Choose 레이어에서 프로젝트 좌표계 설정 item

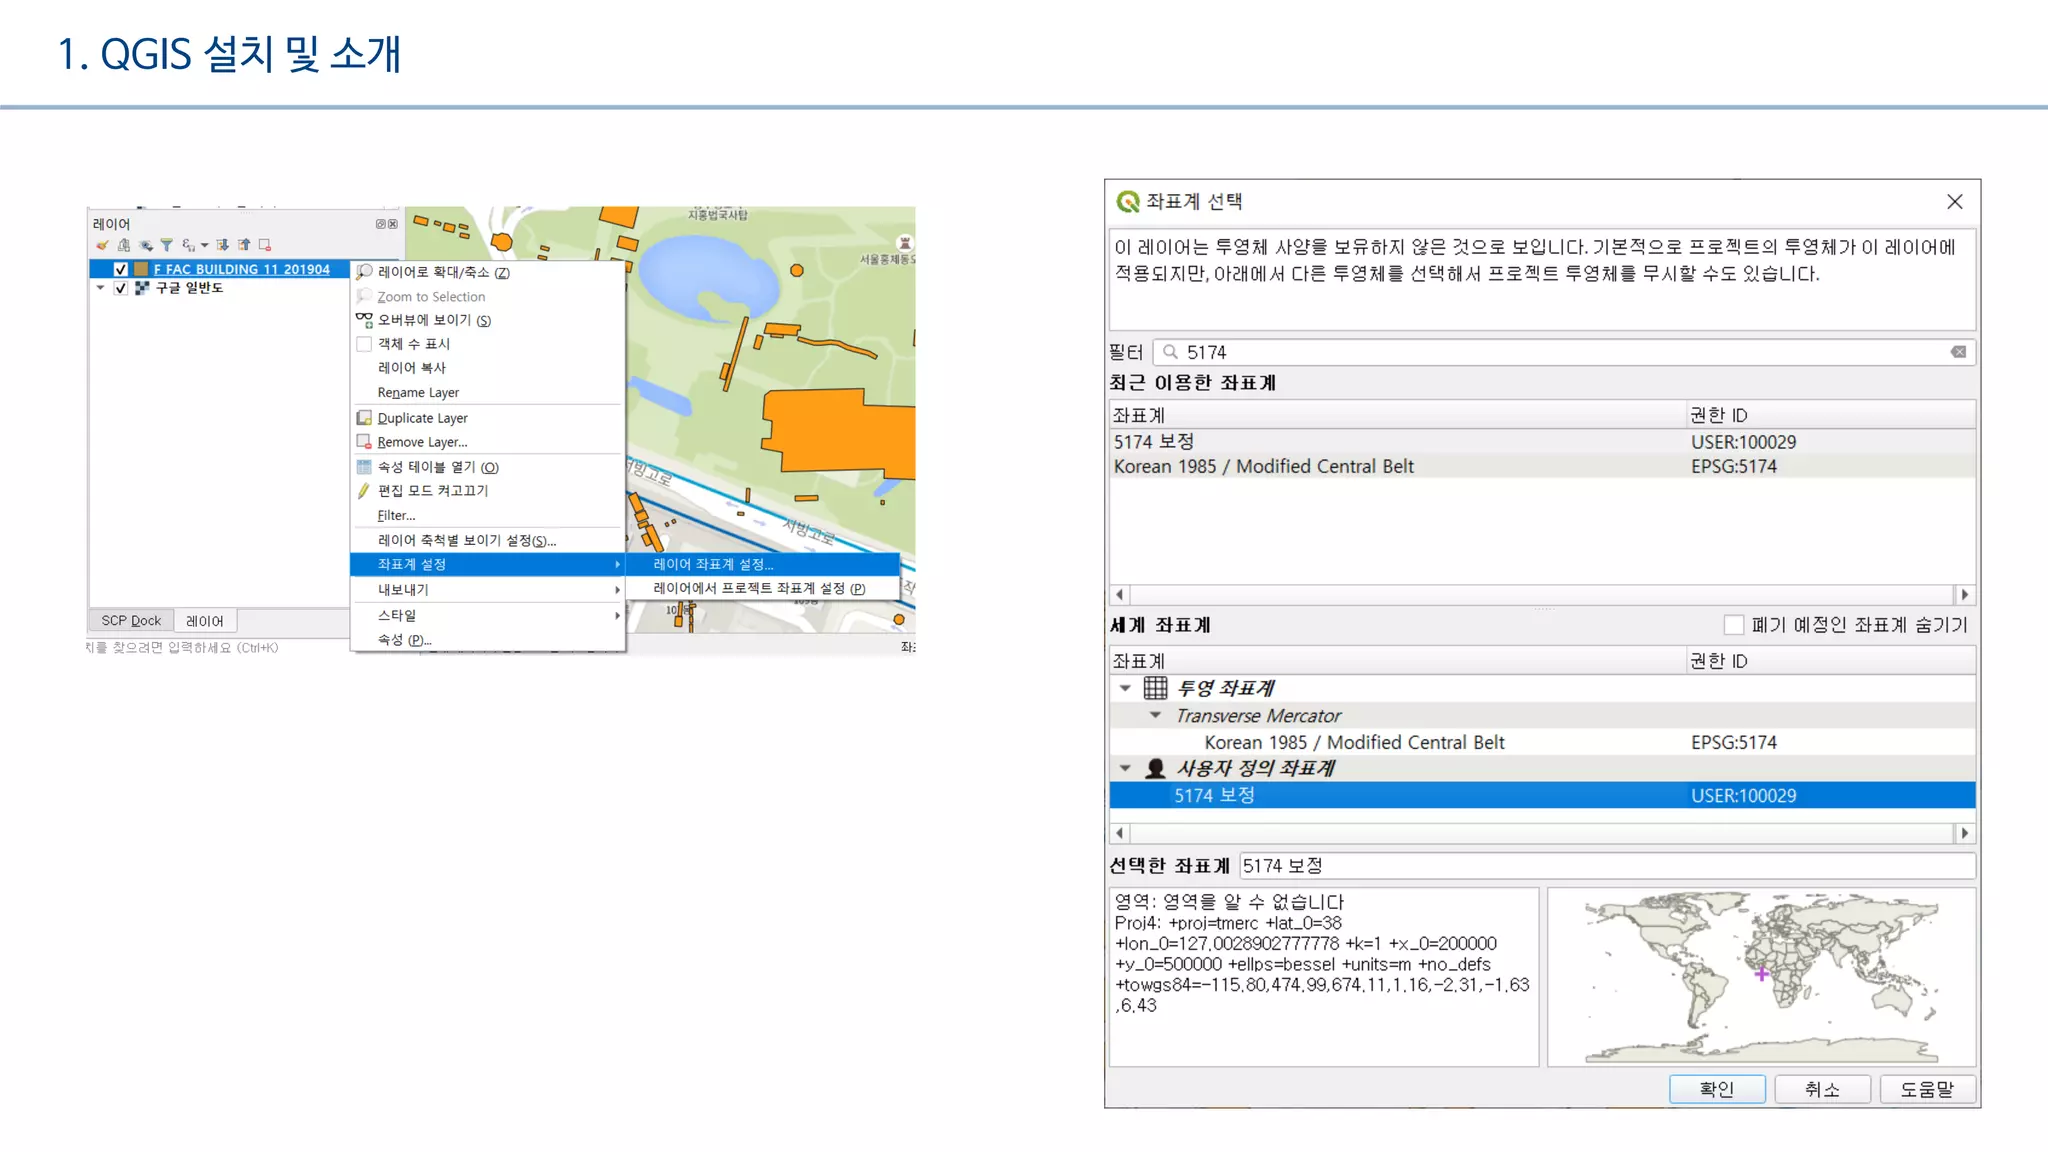point(763,588)
